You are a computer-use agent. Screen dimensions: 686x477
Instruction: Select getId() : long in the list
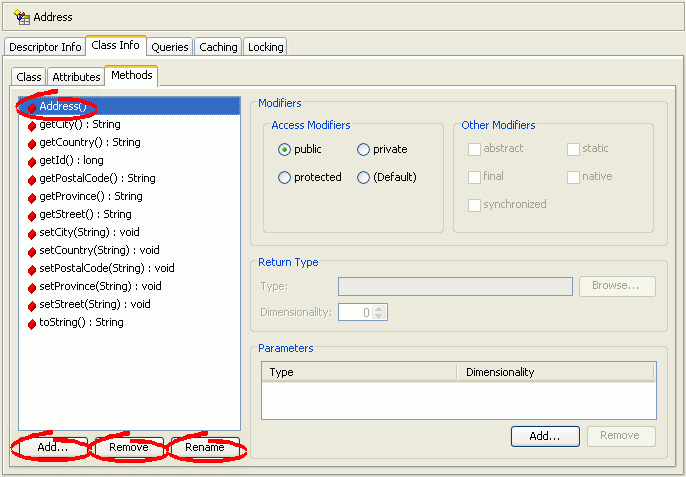(x=71, y=161)
